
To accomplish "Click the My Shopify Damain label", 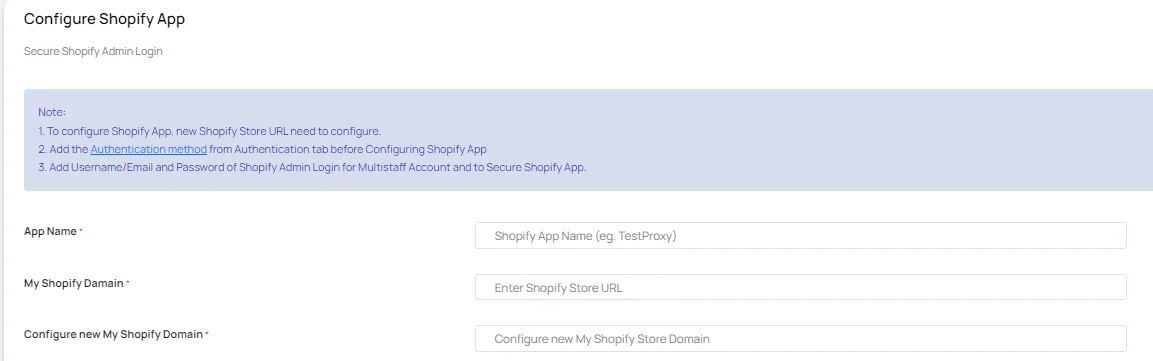I will point(74,283).
